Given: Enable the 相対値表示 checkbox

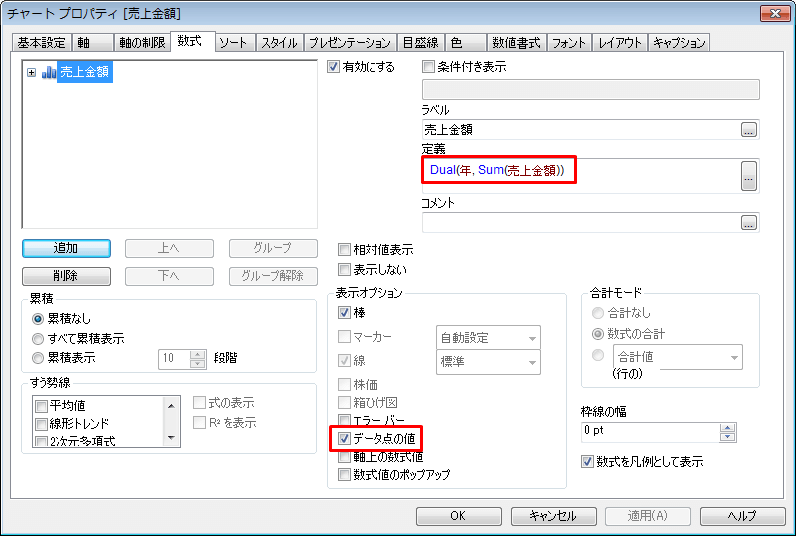Looking at the screenshot, I should 346,250.
